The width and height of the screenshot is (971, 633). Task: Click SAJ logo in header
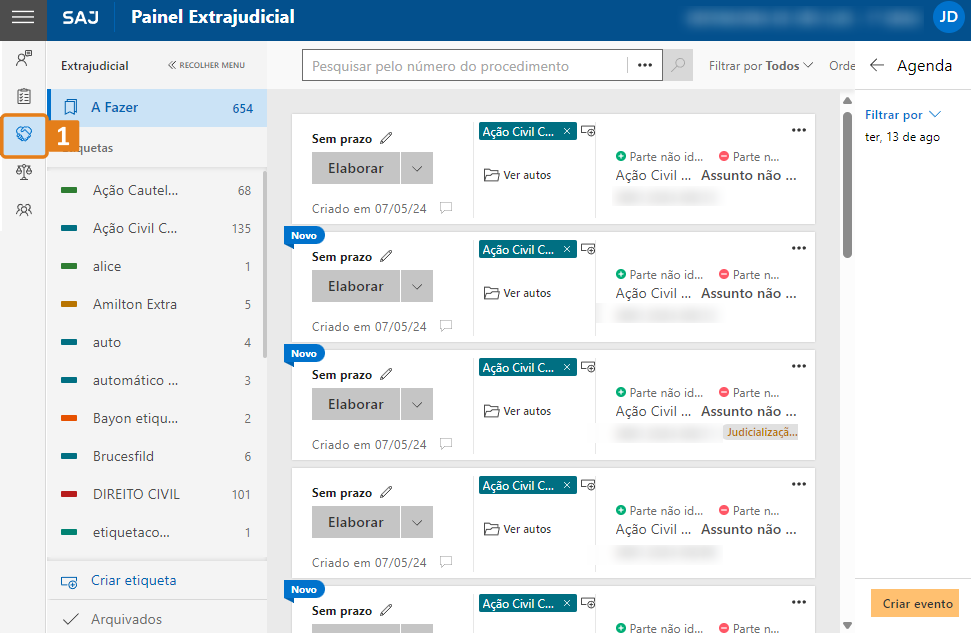point(81,17)
